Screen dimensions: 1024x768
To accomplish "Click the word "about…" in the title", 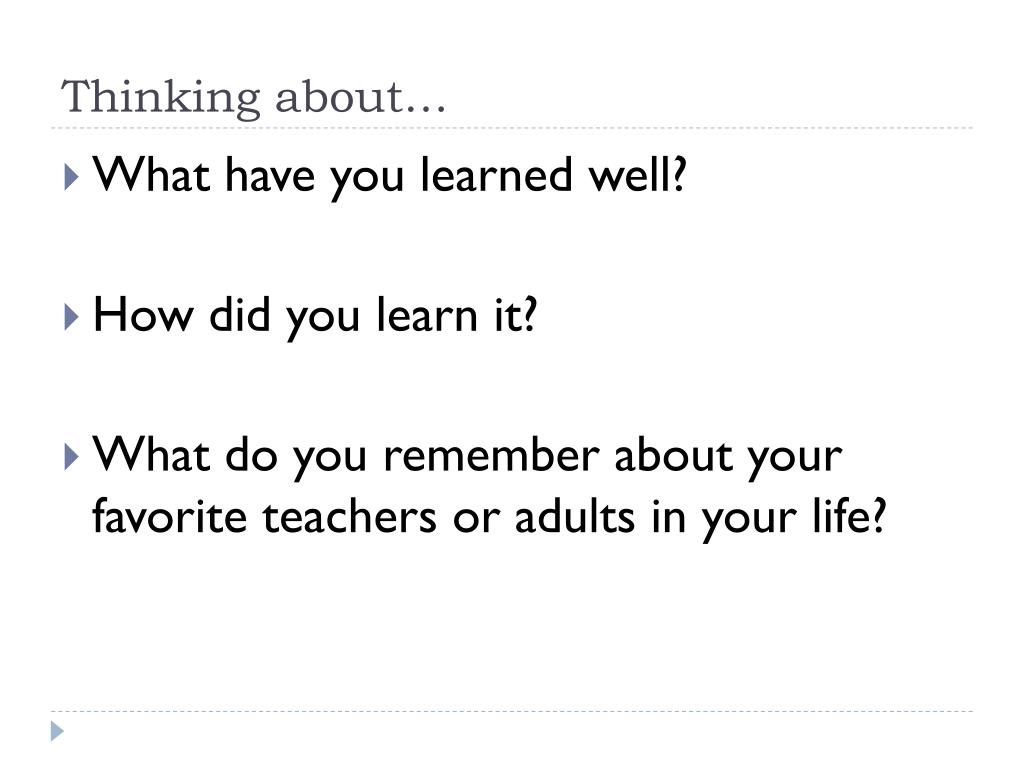I will pos(360,98).
